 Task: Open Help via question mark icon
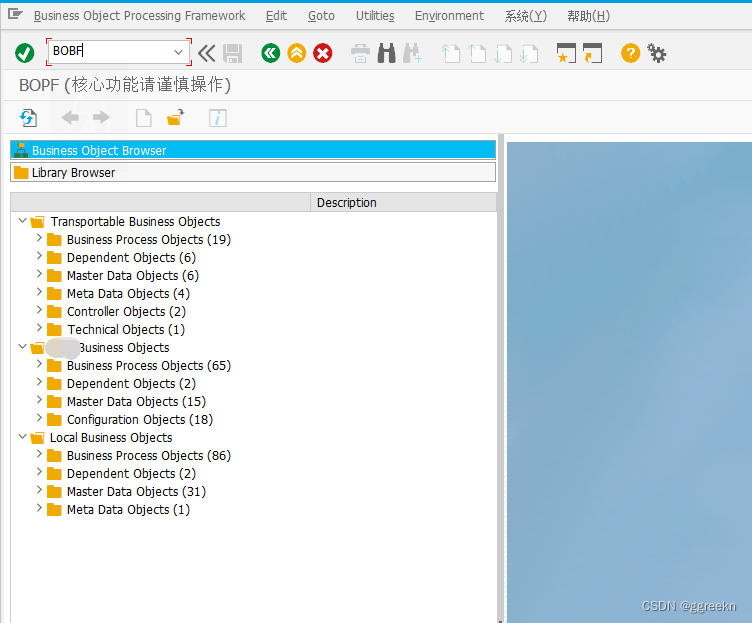(630, 53)
